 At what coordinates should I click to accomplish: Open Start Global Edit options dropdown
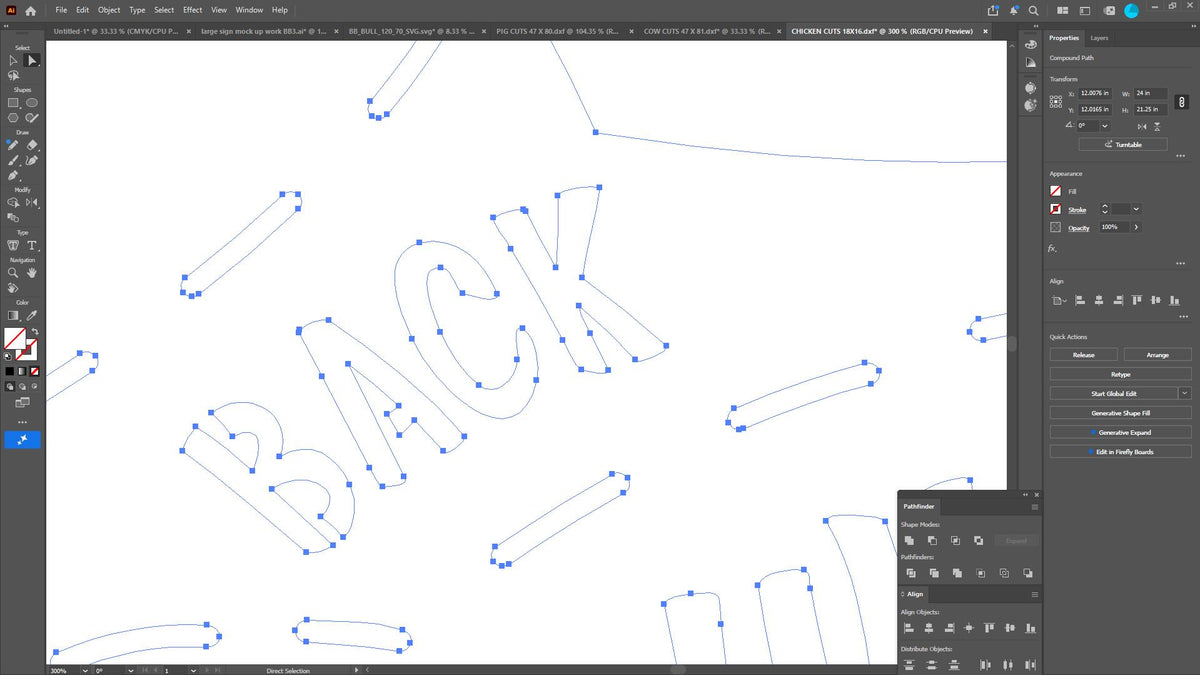pos(1185,394)
